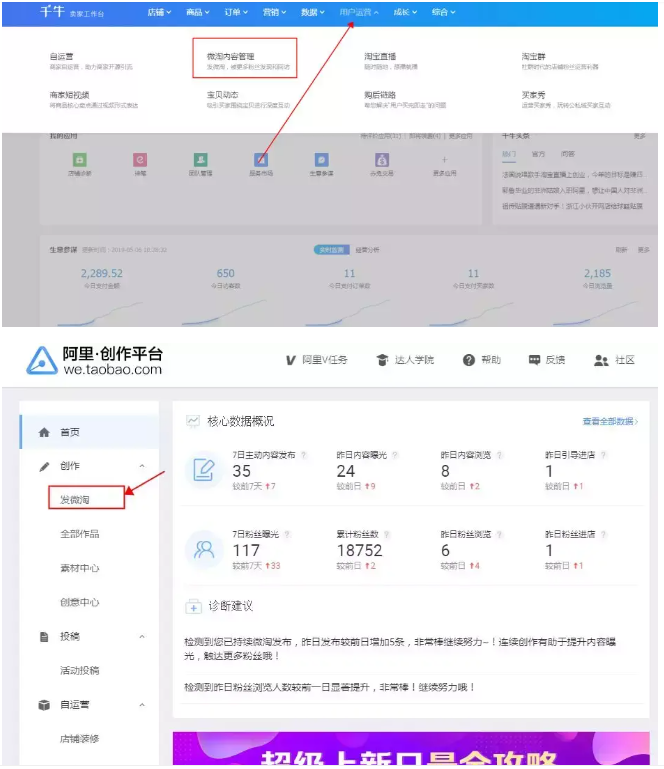
Task: Click the 首页 home icon in sidebar
Action: [44, 432]
